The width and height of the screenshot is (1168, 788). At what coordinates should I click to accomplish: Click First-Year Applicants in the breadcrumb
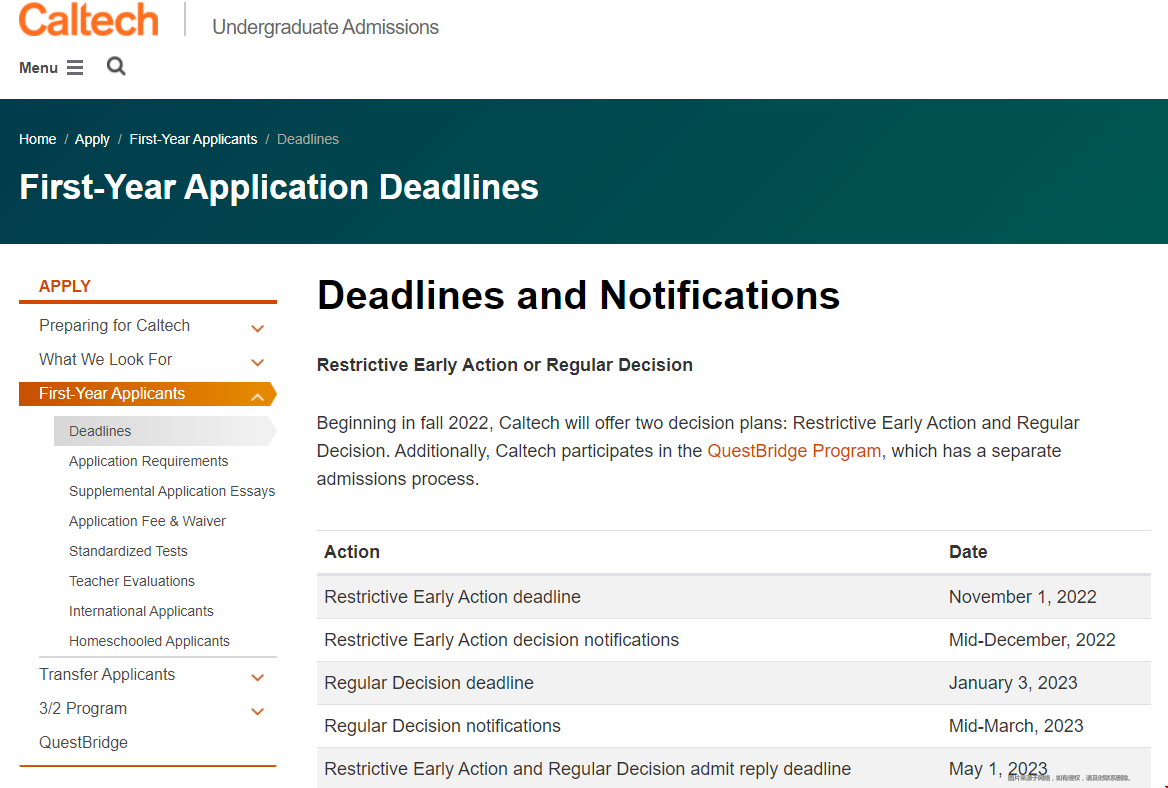point(193,139)
